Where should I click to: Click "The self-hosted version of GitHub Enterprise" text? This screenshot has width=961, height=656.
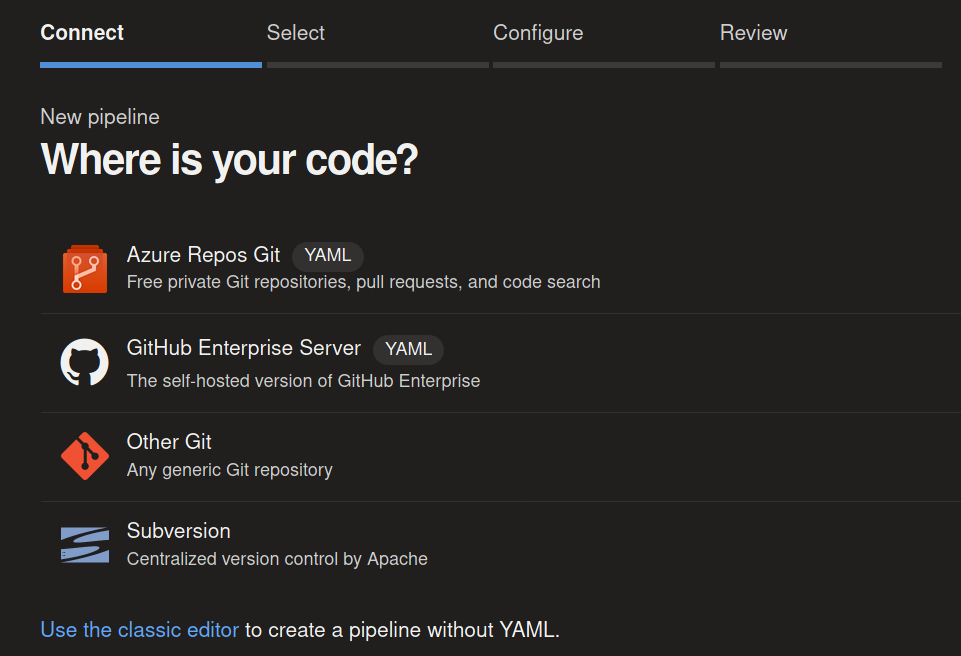pyautogui.click(x=303, y=381)
